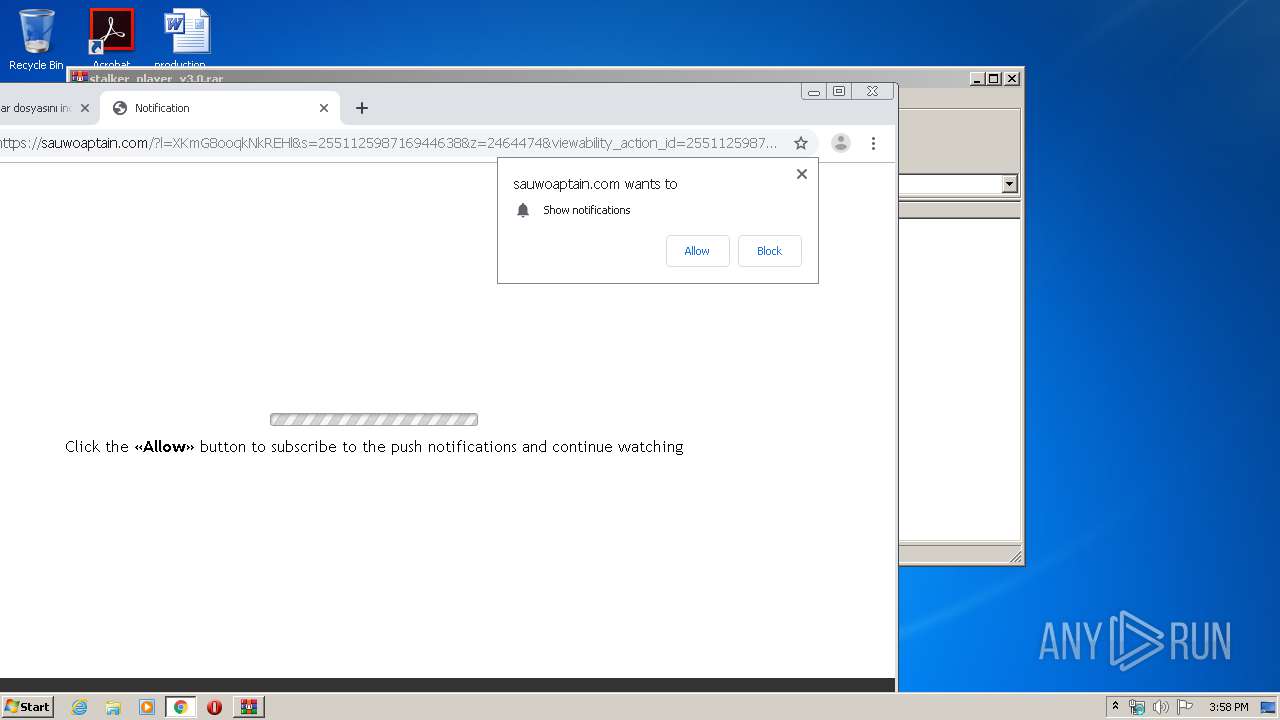Viewport: 1280px width, 720px height.
Task: Maximize the WinRAR window
Action: coord(994,78)
